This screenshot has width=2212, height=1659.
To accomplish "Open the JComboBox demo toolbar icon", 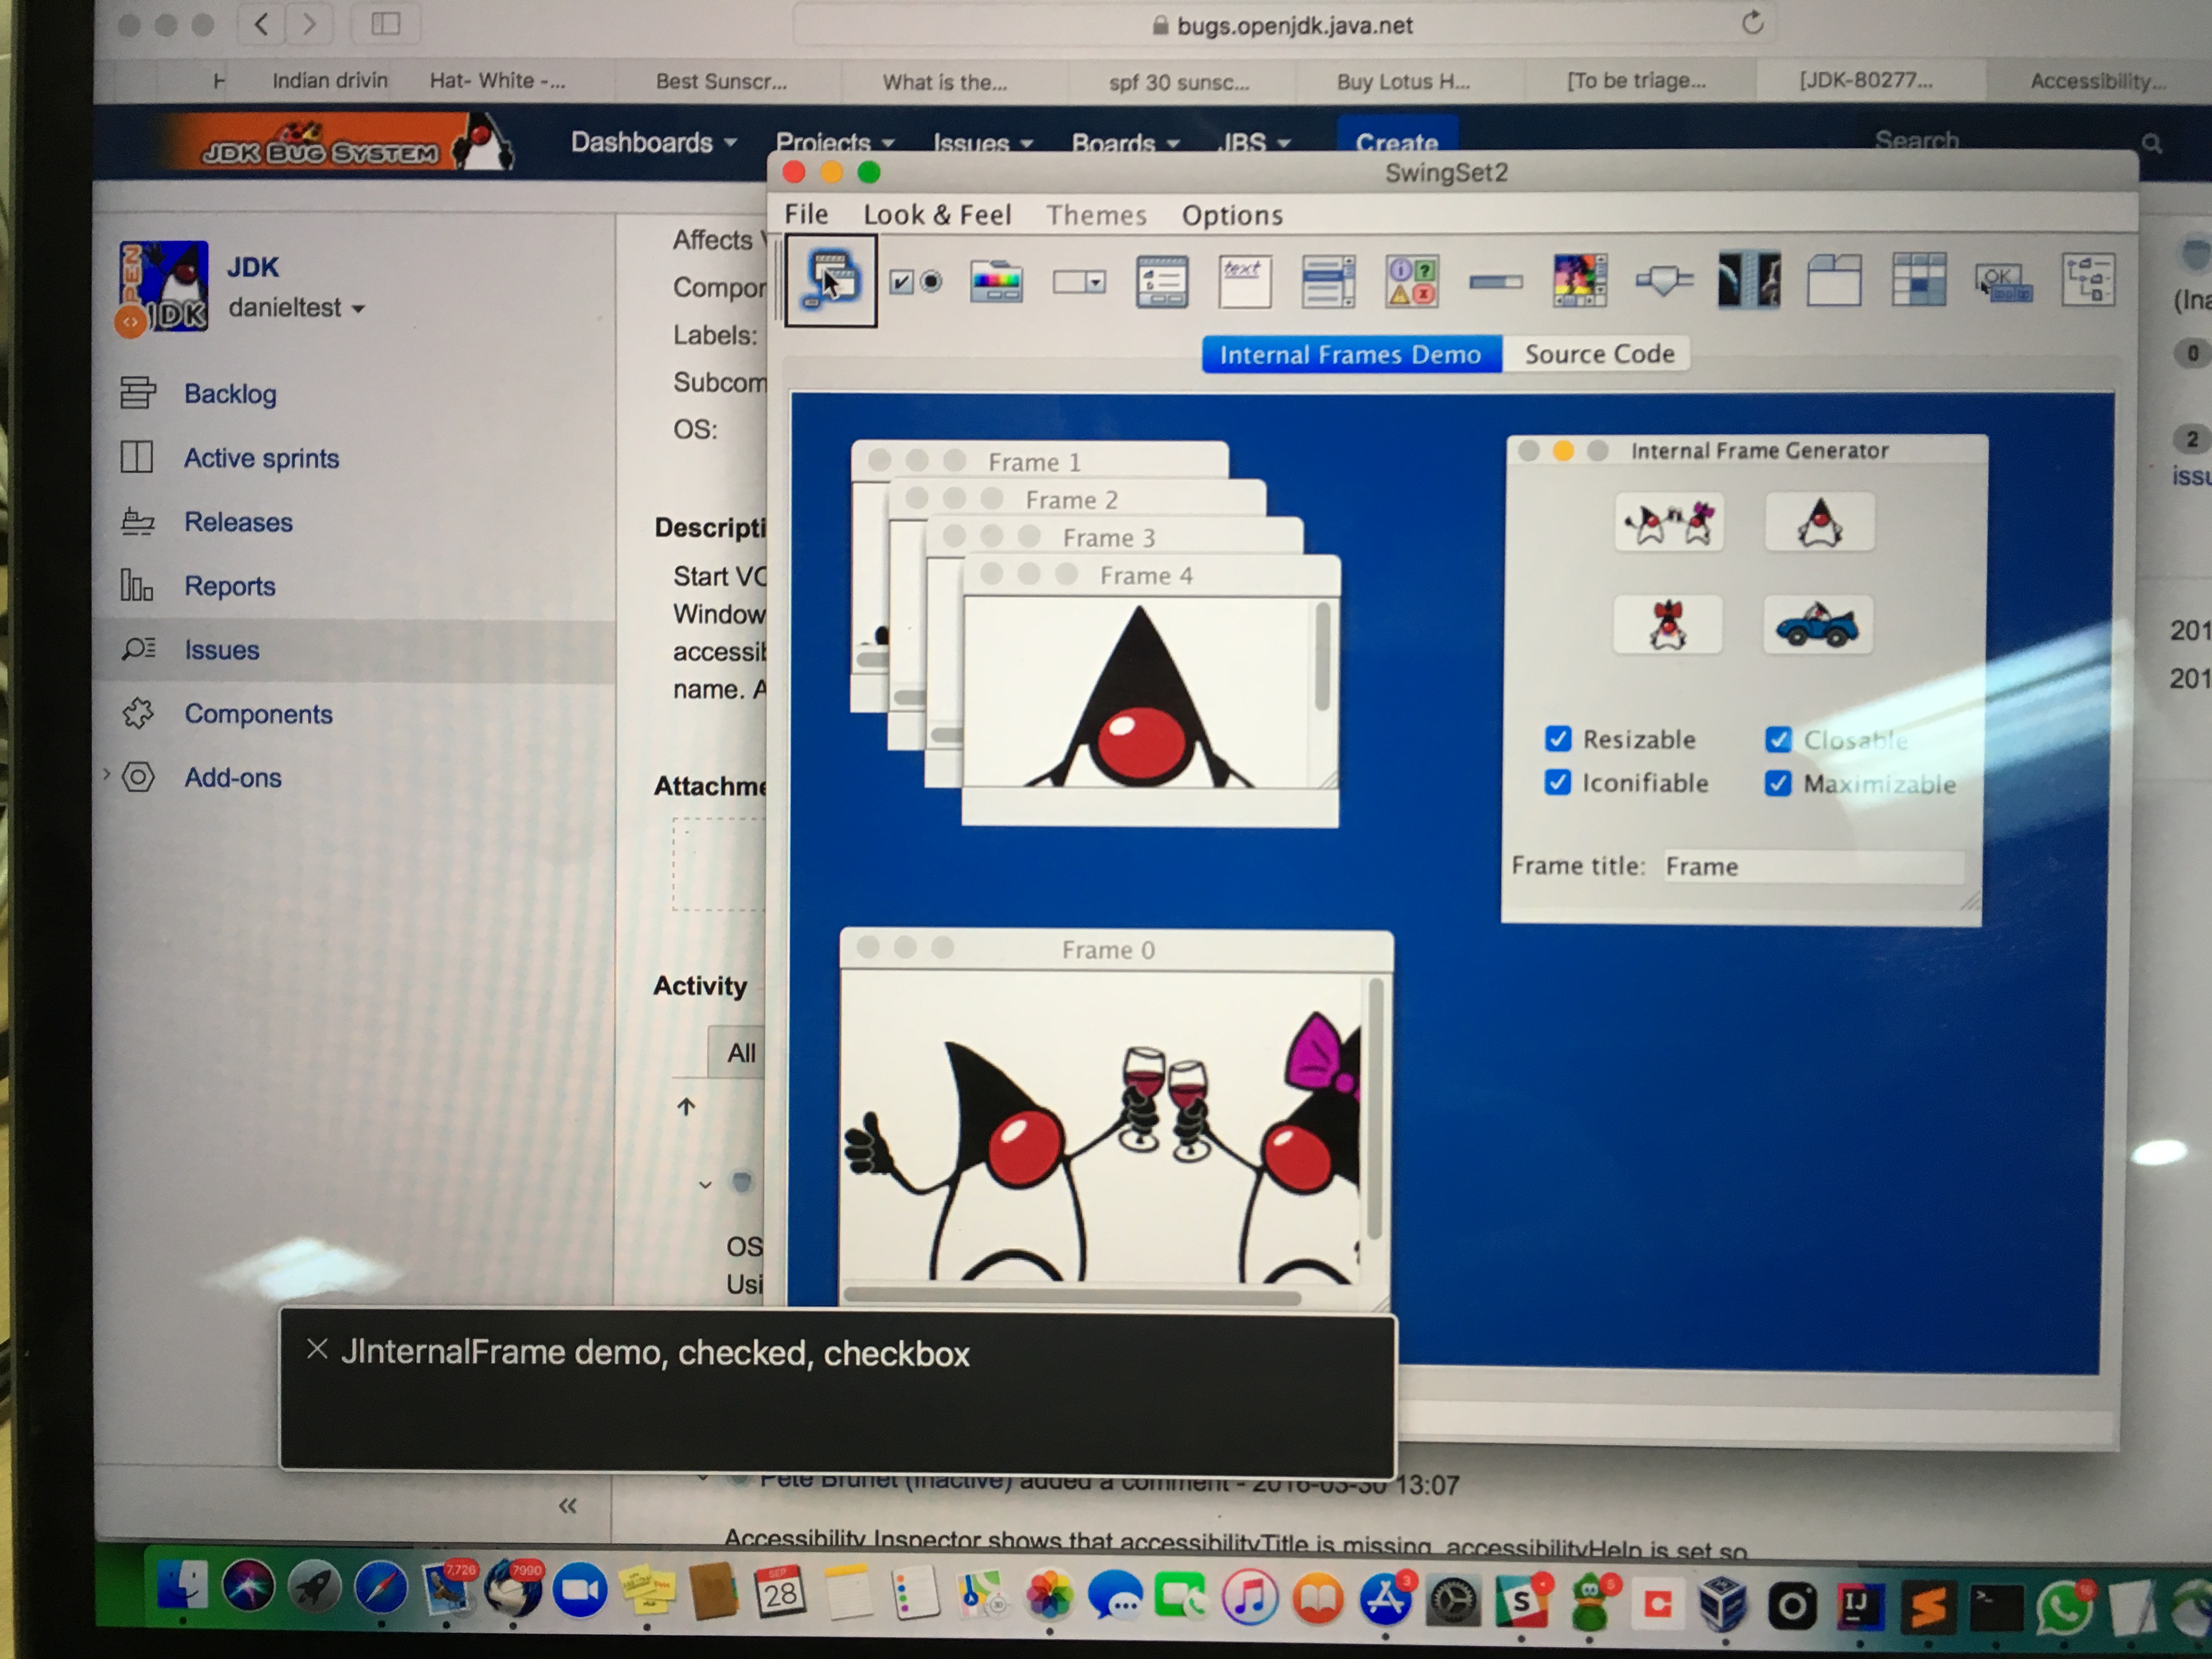I will coord(1079,282).
